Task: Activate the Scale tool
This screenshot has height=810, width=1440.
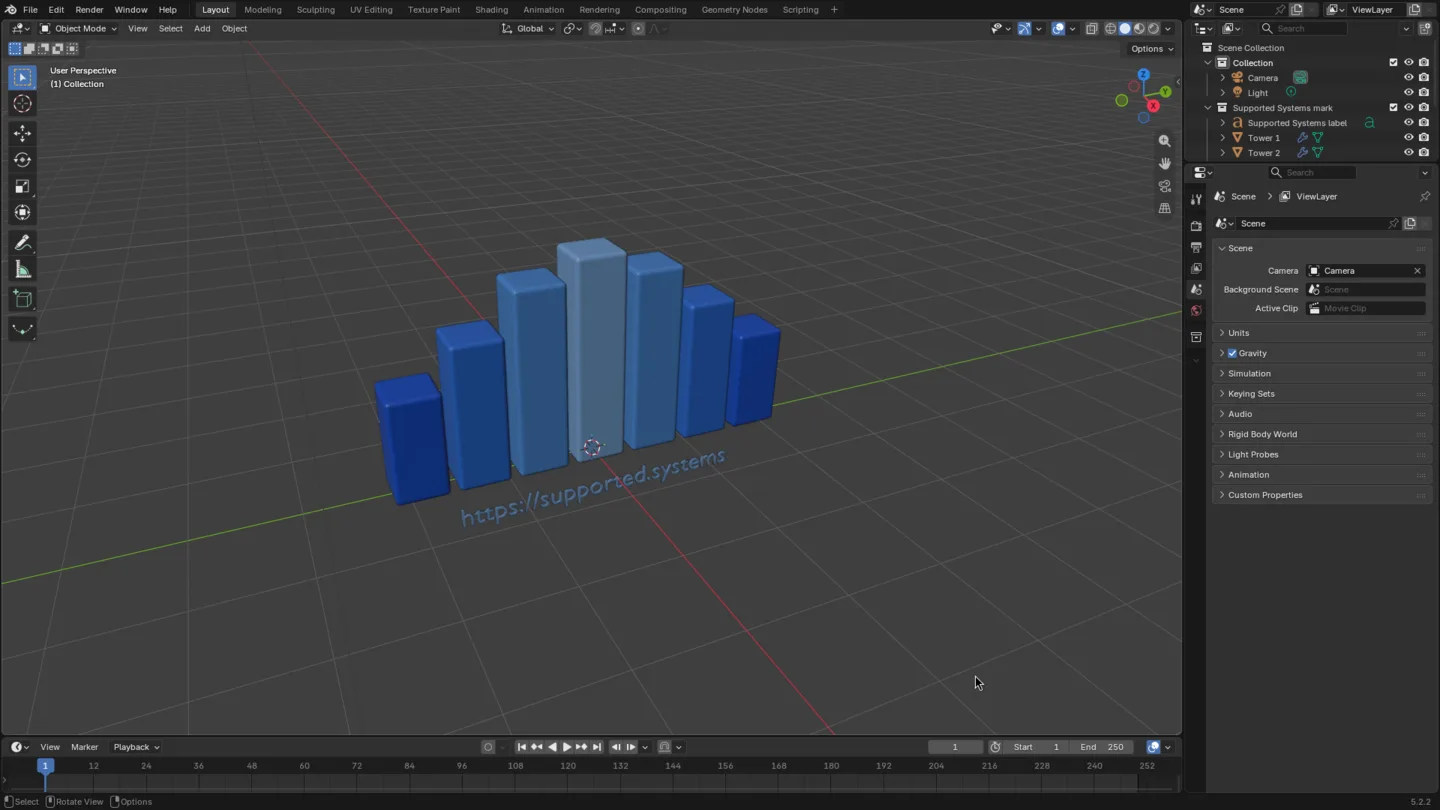Action: [x=22, y=186]
